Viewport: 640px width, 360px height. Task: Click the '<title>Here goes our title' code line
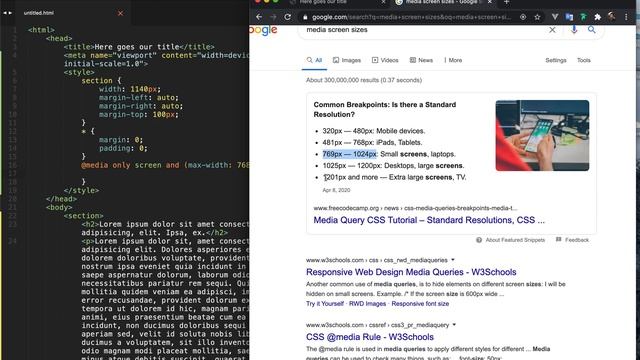[x=139, y=47]
